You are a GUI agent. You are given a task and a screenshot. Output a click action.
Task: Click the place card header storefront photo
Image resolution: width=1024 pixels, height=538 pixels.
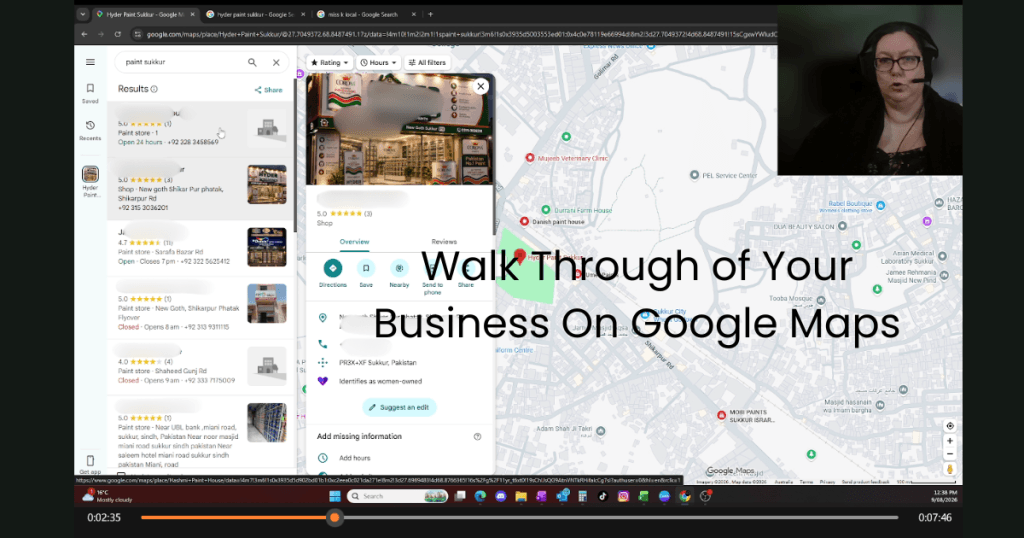(400, 129)
